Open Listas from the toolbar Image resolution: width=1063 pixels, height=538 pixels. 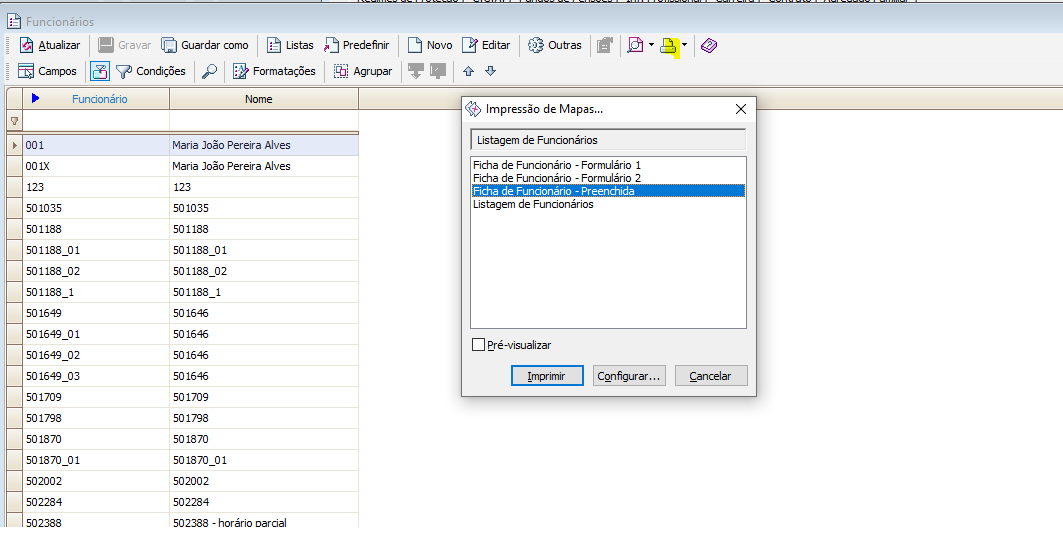pyautogui.click(x=290, y=45)
